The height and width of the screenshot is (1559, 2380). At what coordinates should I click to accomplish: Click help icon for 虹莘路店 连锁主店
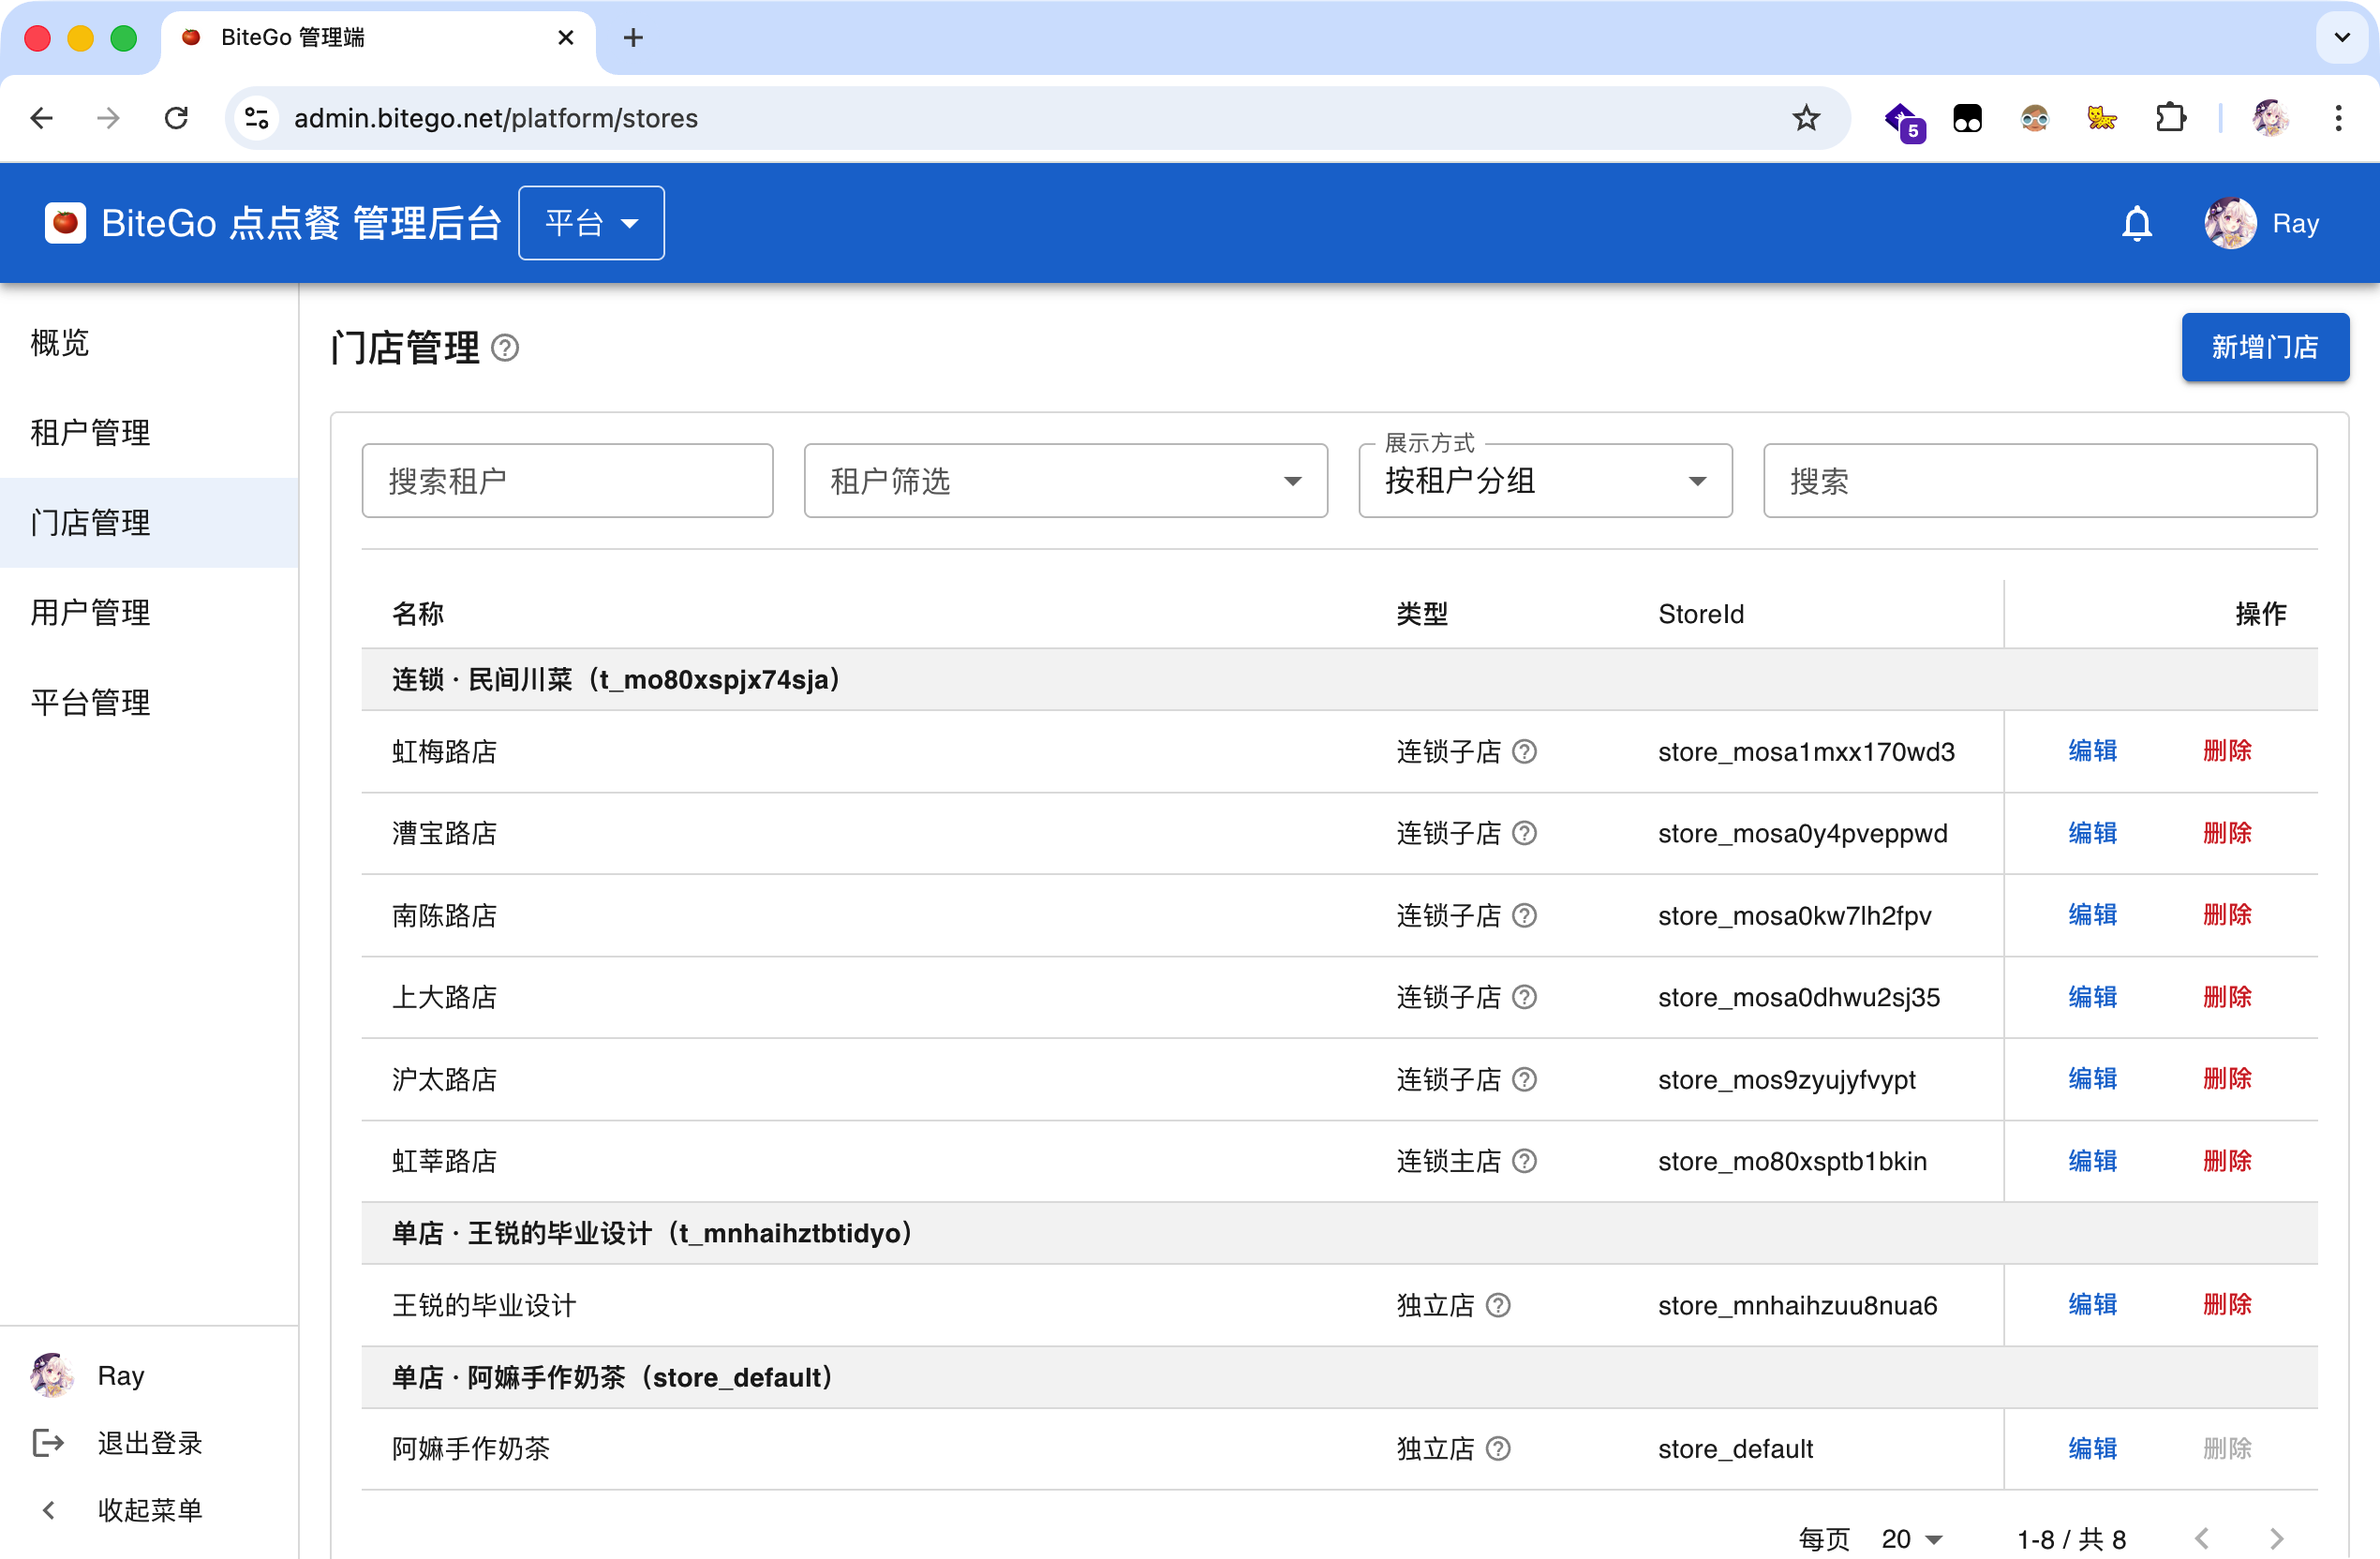(x=1524, y=1161)
